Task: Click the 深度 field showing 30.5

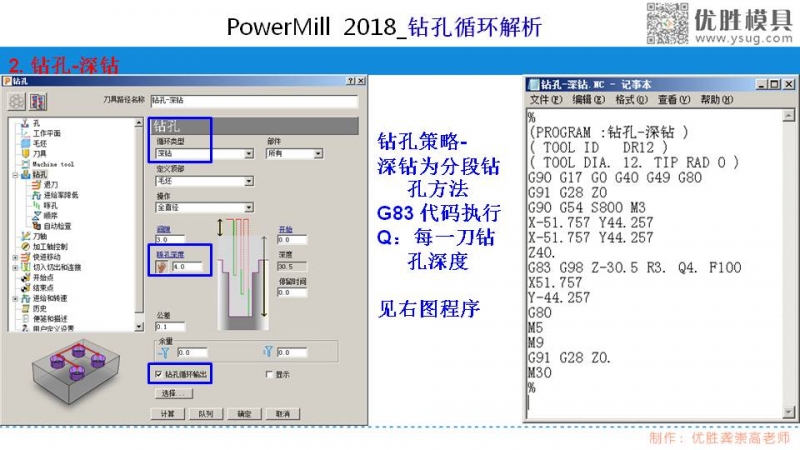Action: coord(292,267)
